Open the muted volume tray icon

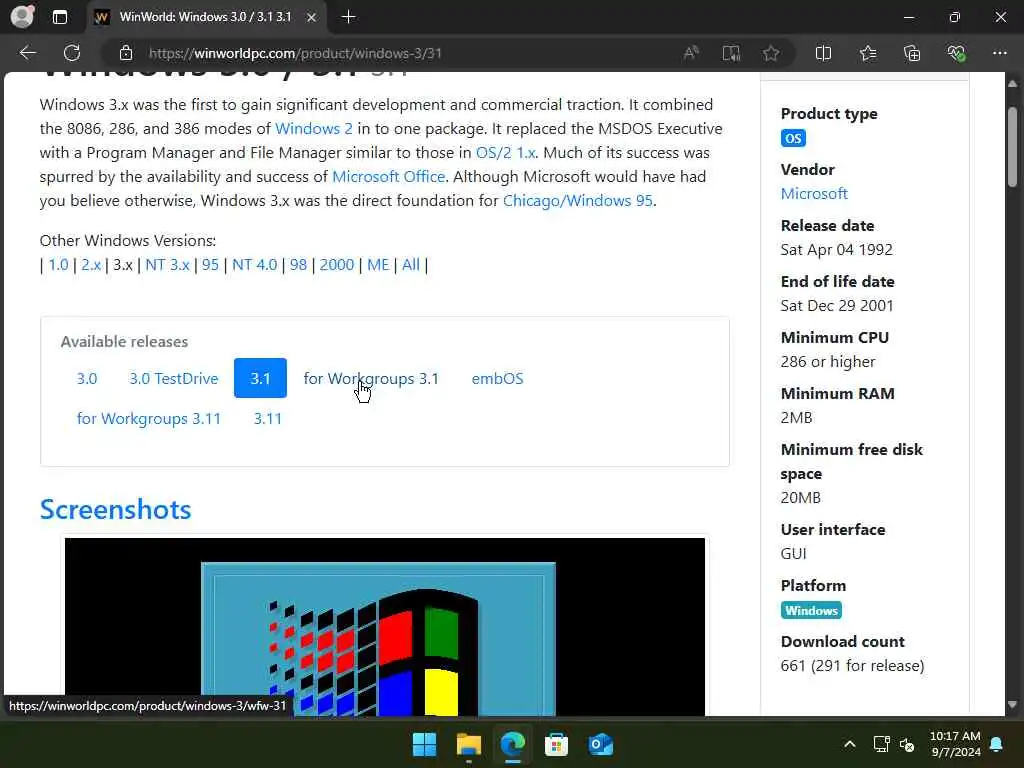[x=907, y=744]
